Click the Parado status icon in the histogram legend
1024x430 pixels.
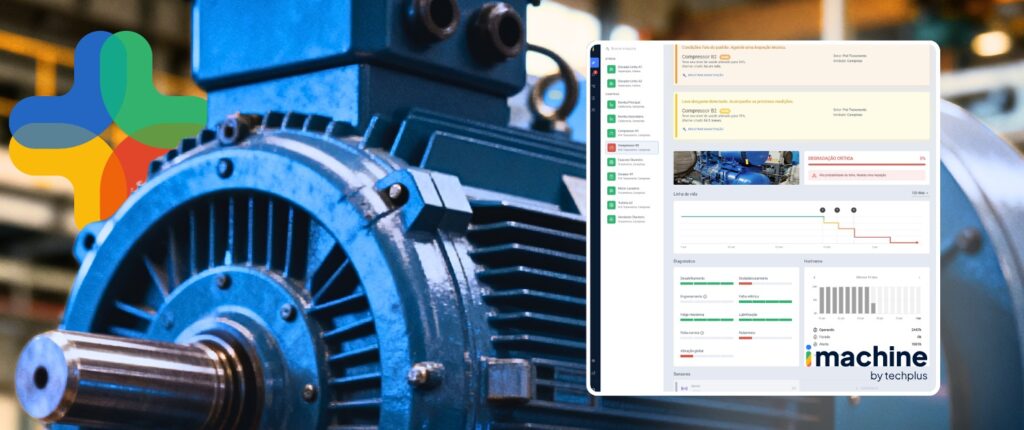click(815, 337)
